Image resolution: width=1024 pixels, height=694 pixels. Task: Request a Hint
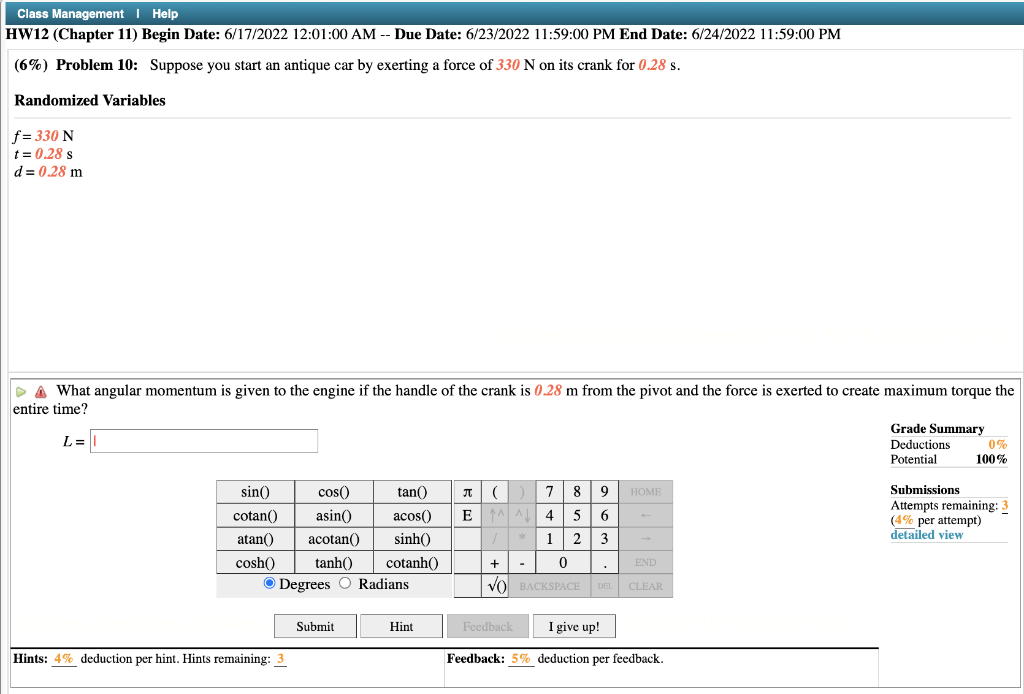400,626
